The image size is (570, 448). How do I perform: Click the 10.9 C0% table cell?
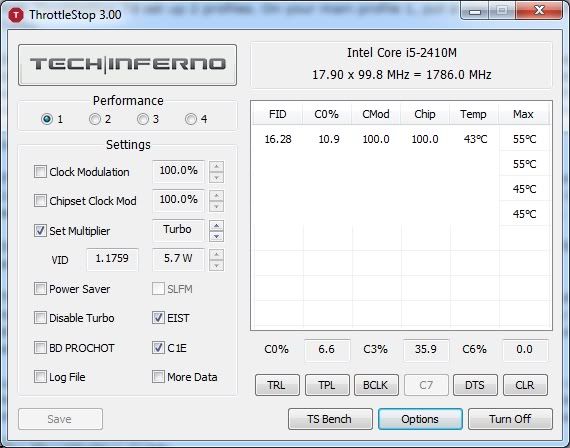click(x=329, y=139)
